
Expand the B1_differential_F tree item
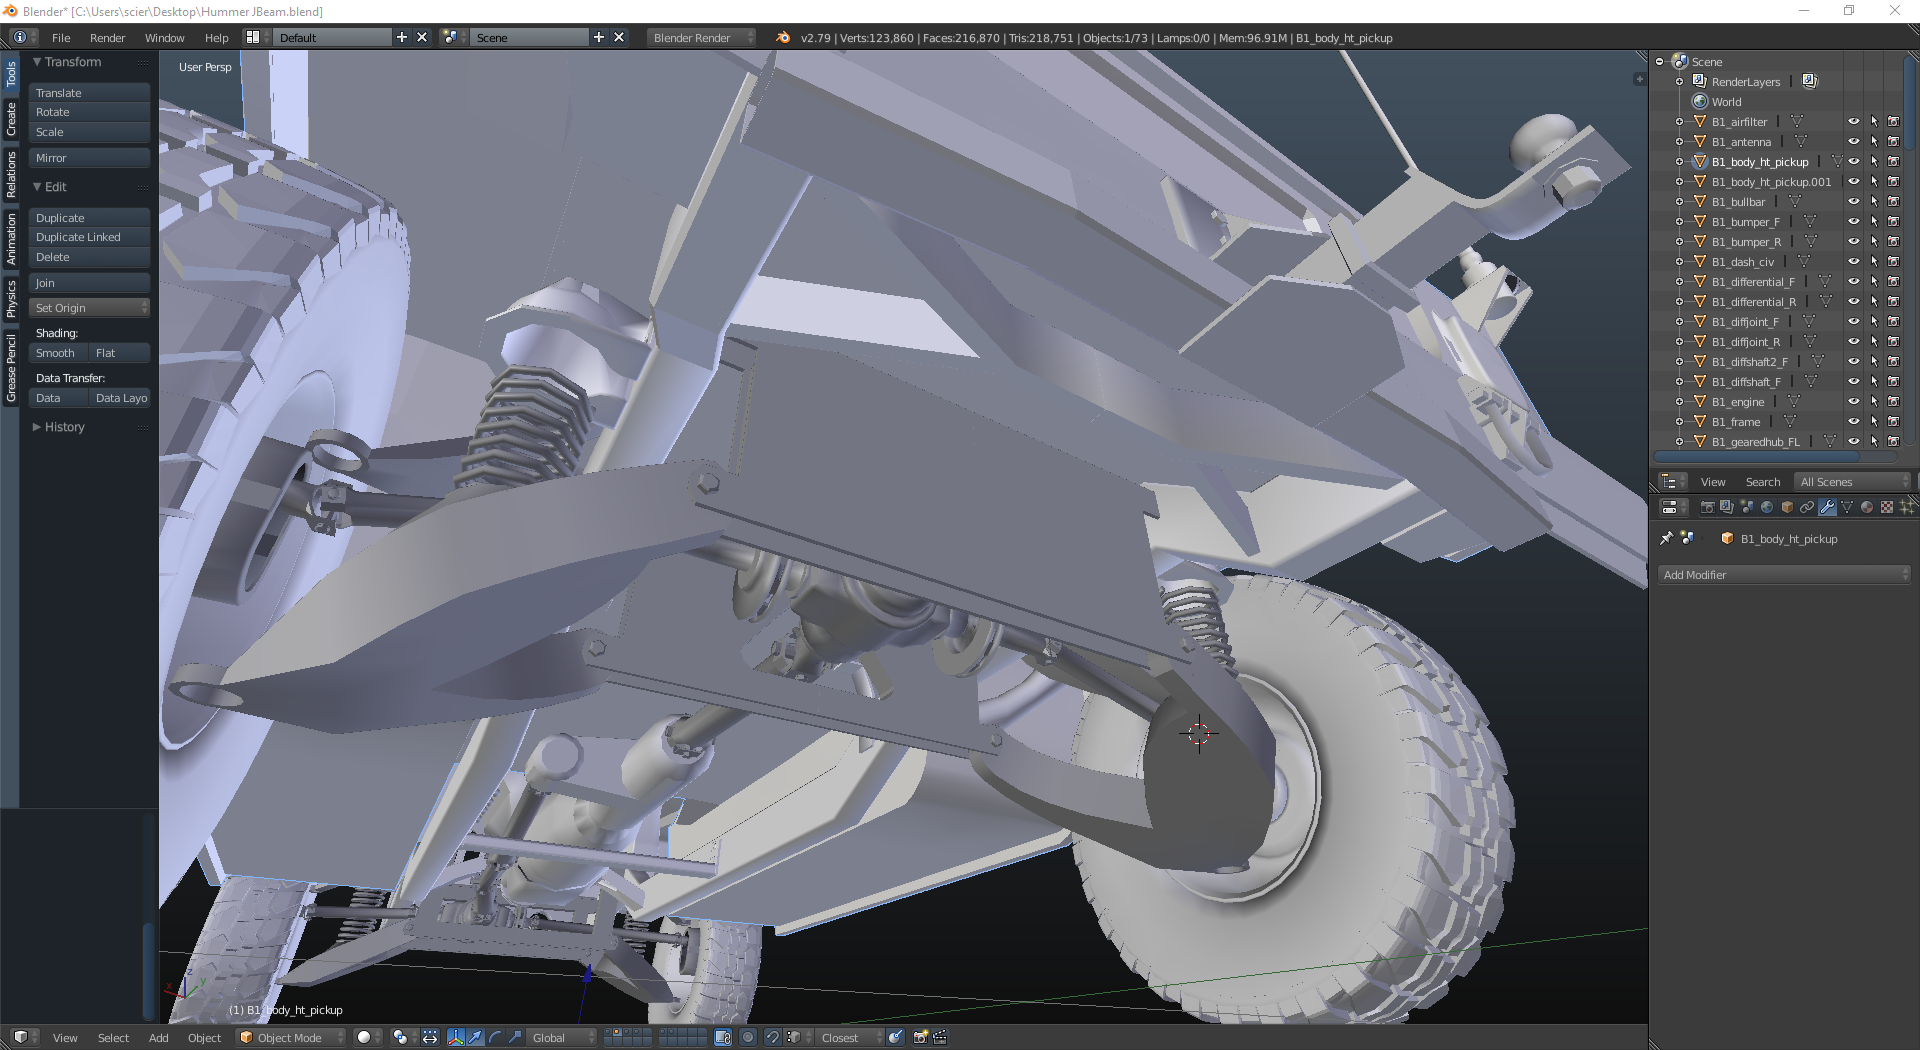click(1679, 282)
